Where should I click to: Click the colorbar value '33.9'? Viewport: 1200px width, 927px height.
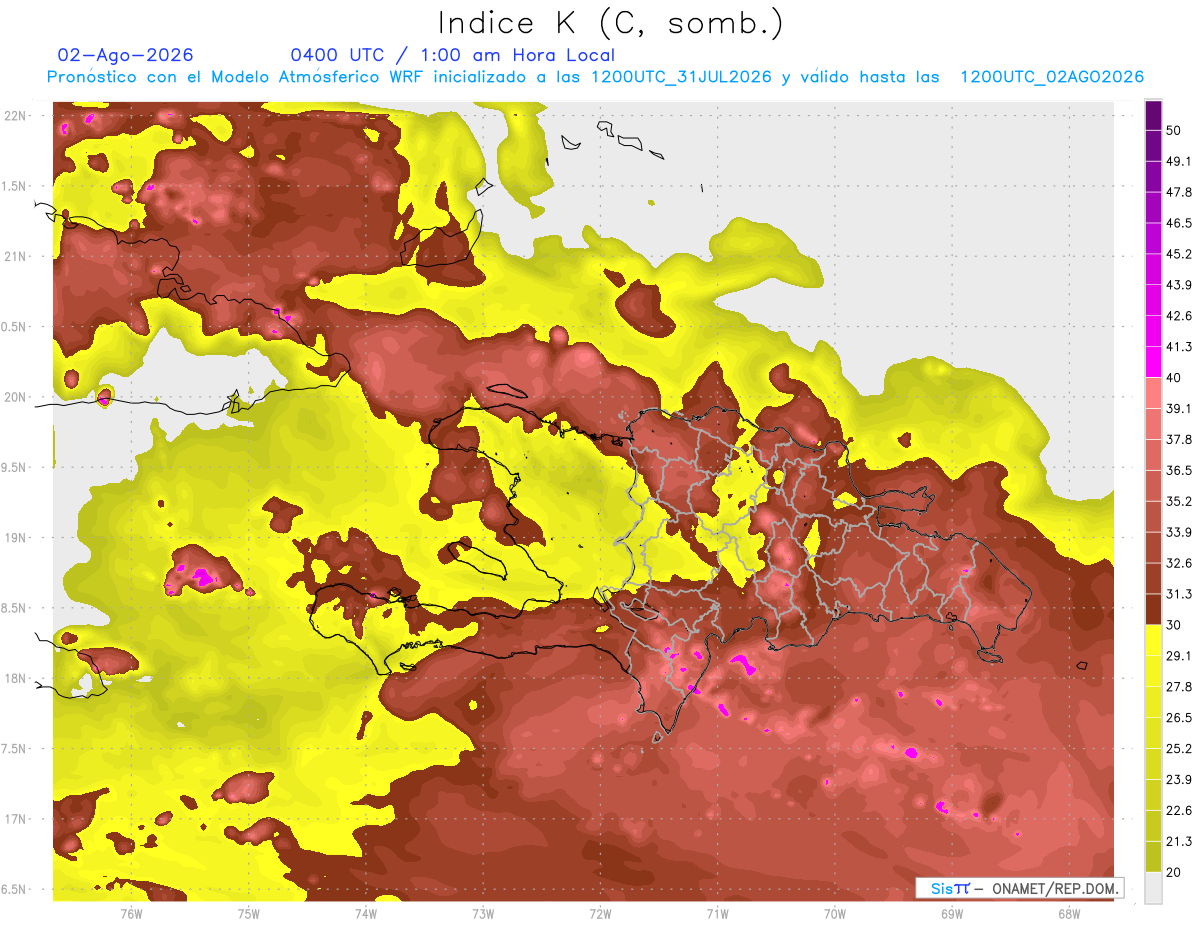click(x=1179, y=532)
